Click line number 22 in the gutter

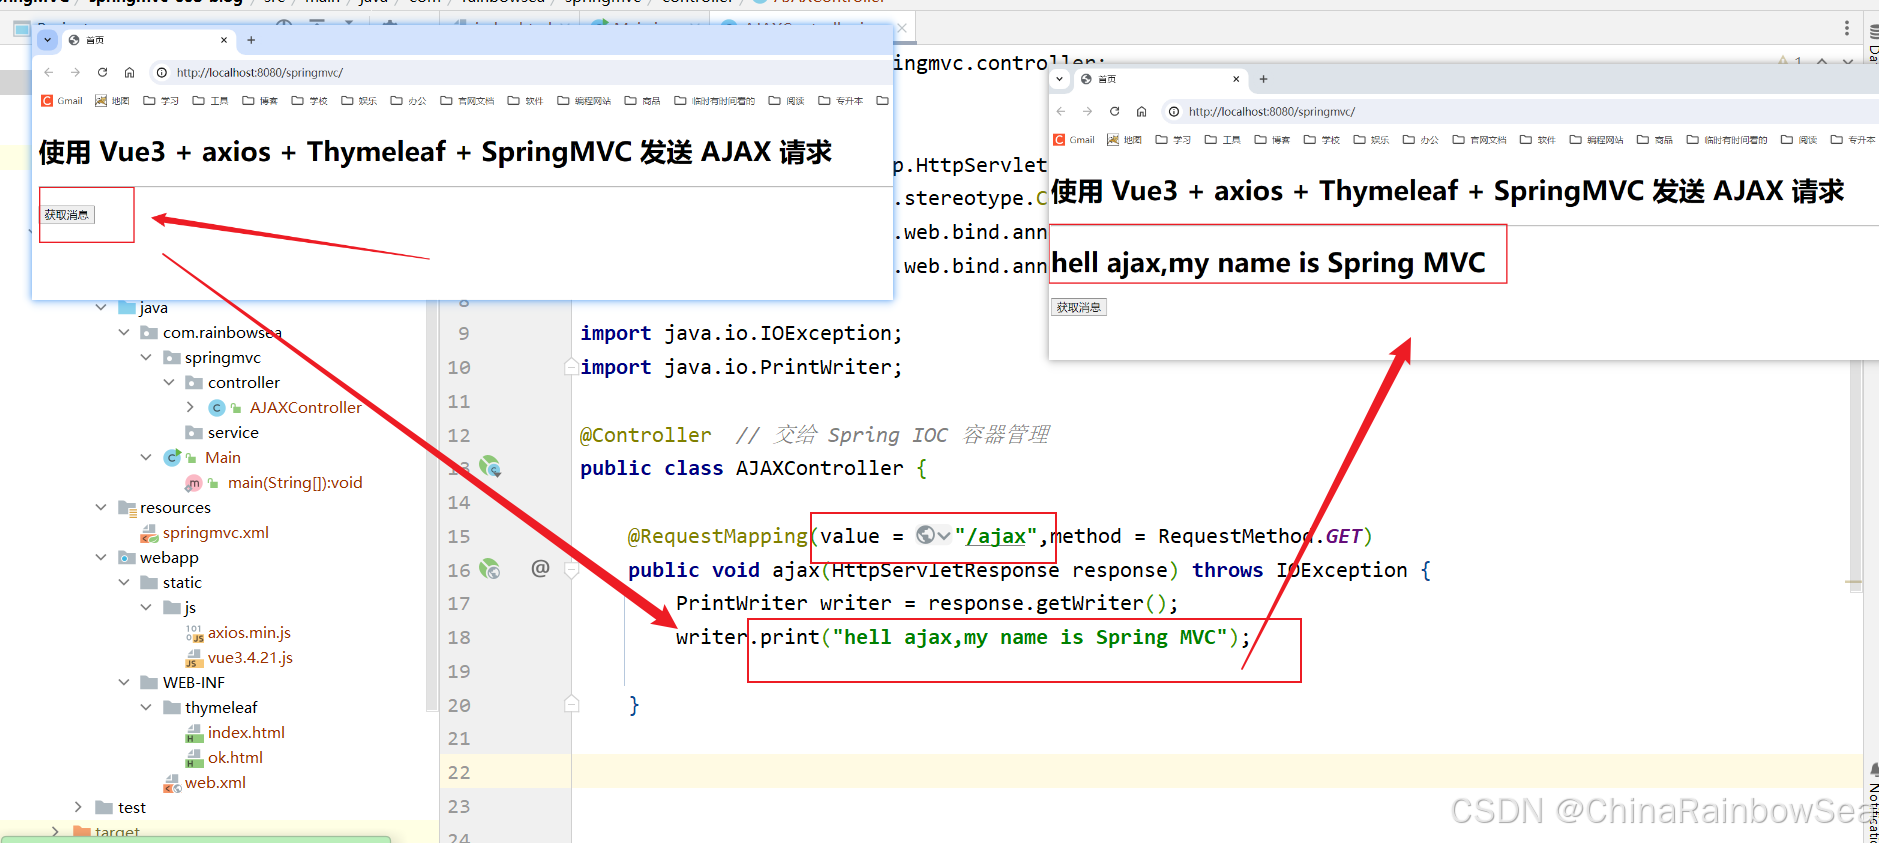coord(459,772)
